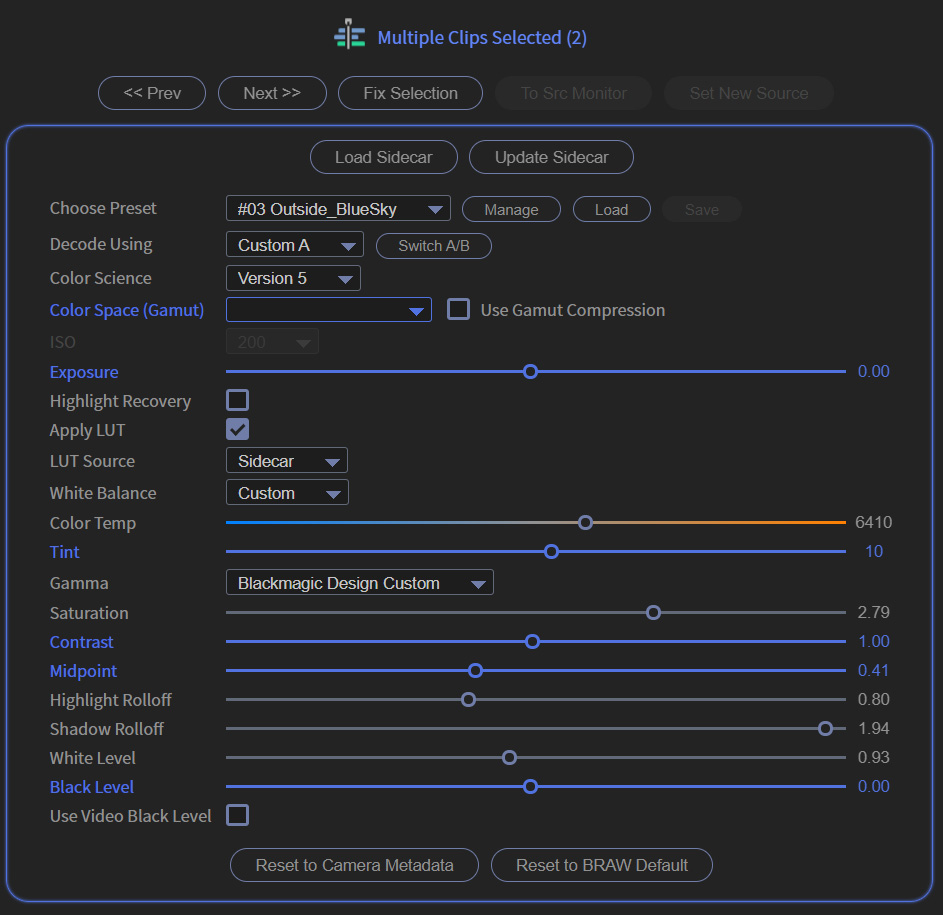Disable the Apply LUT checkbox
Image resolution: width=943 pixels, height=915 pixels.
click(x=237, y=429)
